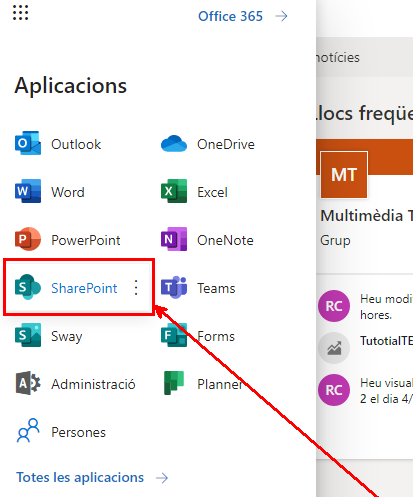Image resolution: width=413 pixels, height=497 pixels.
Task: Open SharePoint's three-dot more options menu
Action: click(136, 287)
